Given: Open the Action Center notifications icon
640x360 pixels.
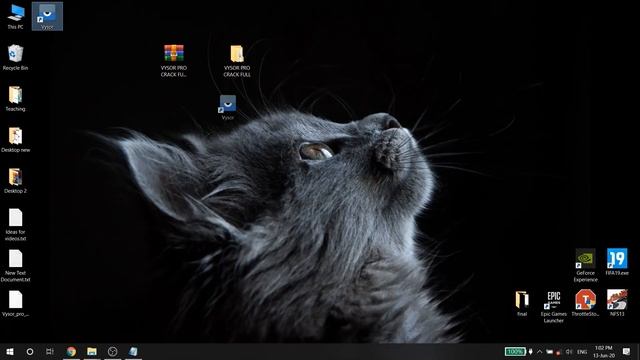Looking at the screenshot, I should pyautogui.click(x=627, y=351).
